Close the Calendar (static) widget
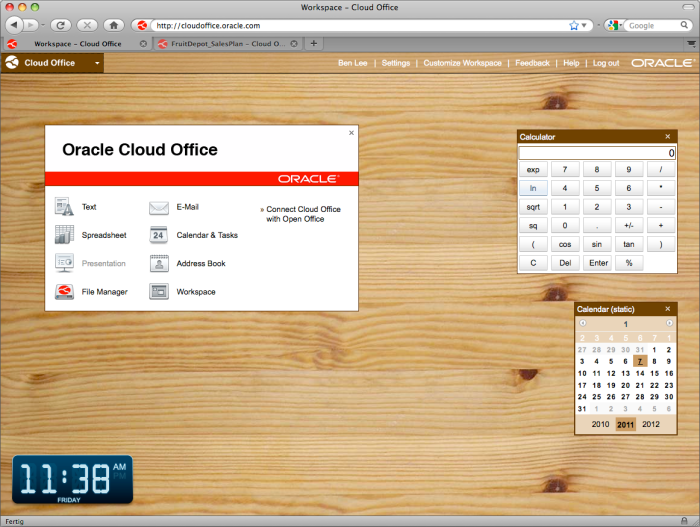Viewport: 700px width, 527px height. pos(667,309)
